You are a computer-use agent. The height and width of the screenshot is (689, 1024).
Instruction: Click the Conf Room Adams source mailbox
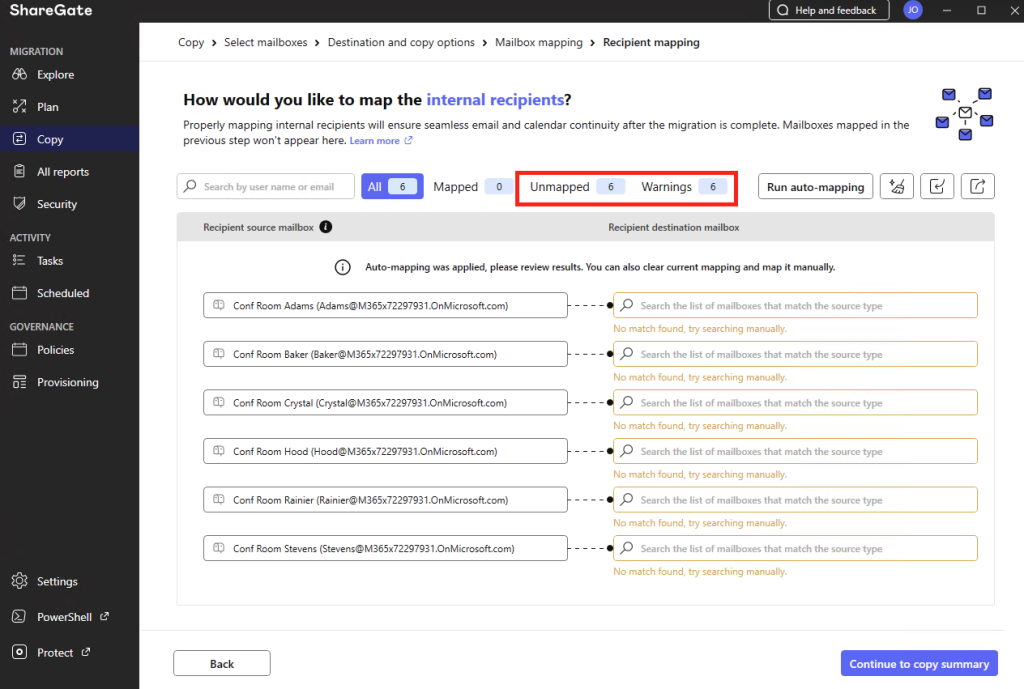(385, 305)
